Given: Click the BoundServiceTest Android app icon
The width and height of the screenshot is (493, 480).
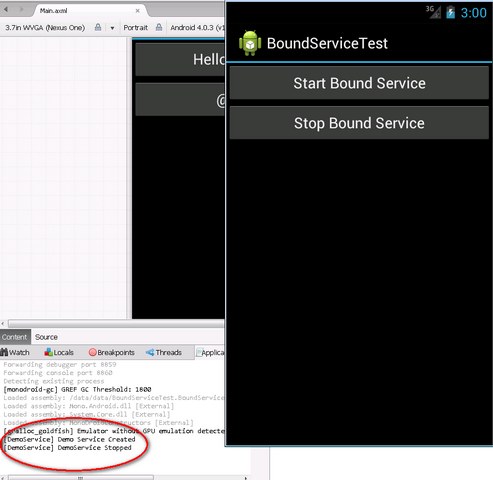Looking at the screenshot, I should click(x=250, y=43).
